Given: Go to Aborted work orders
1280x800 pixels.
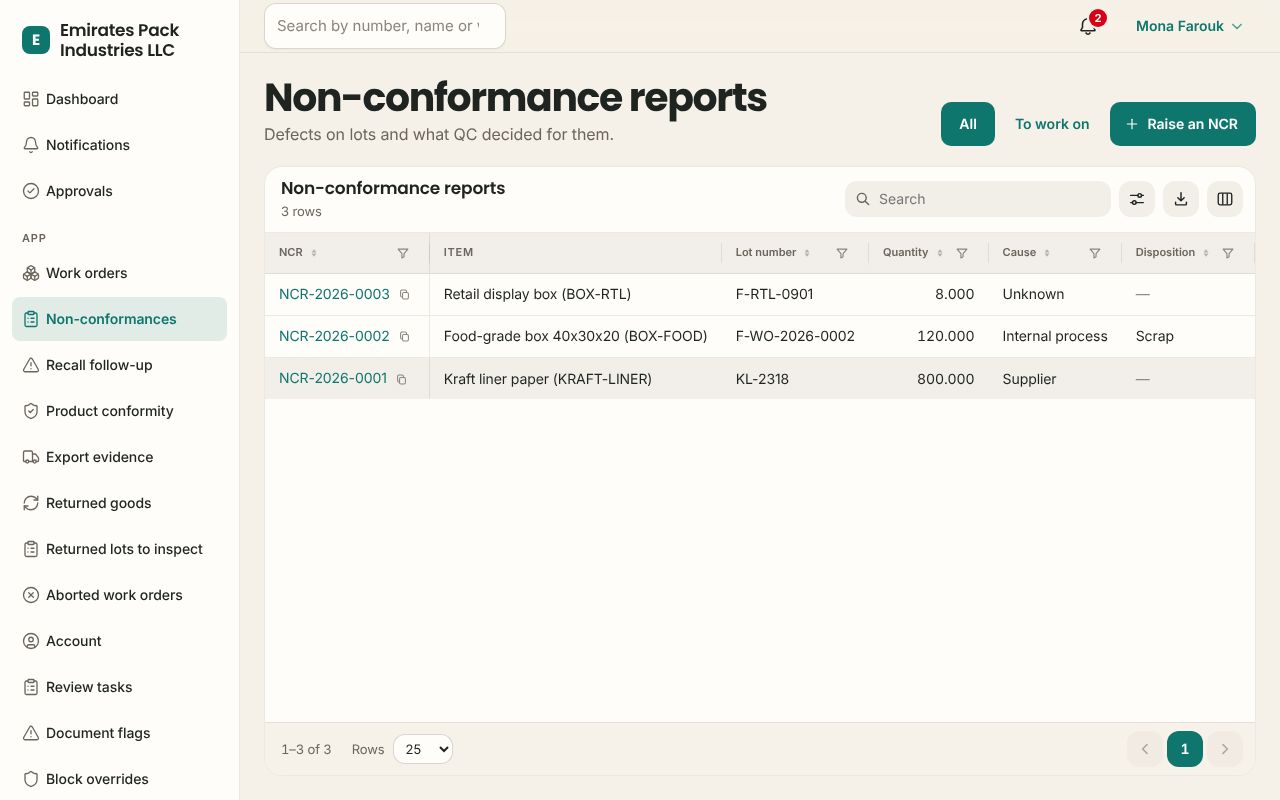Looking at the screenshot, I should (x=119, y=595).
